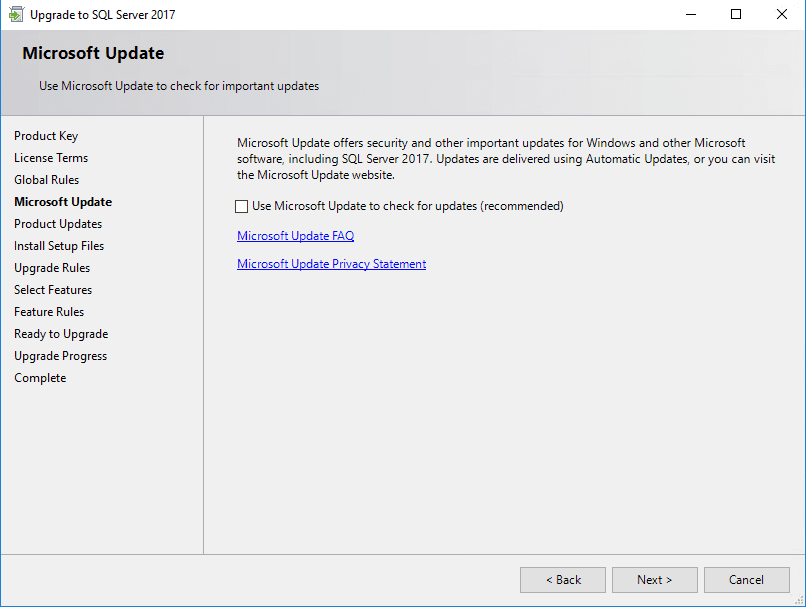
Task: Select Ready to Upgrade step
Action: point(61,334)
